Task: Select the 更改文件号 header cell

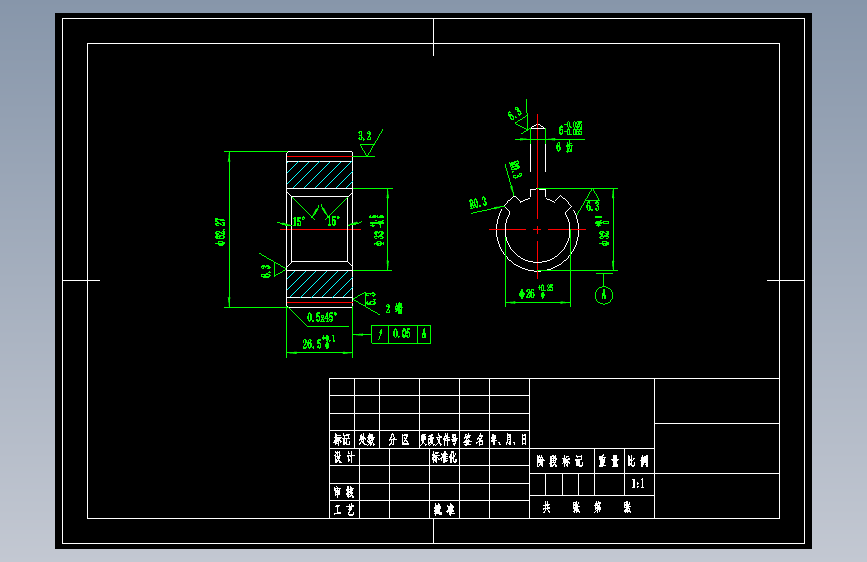Action: click(440, 440)
